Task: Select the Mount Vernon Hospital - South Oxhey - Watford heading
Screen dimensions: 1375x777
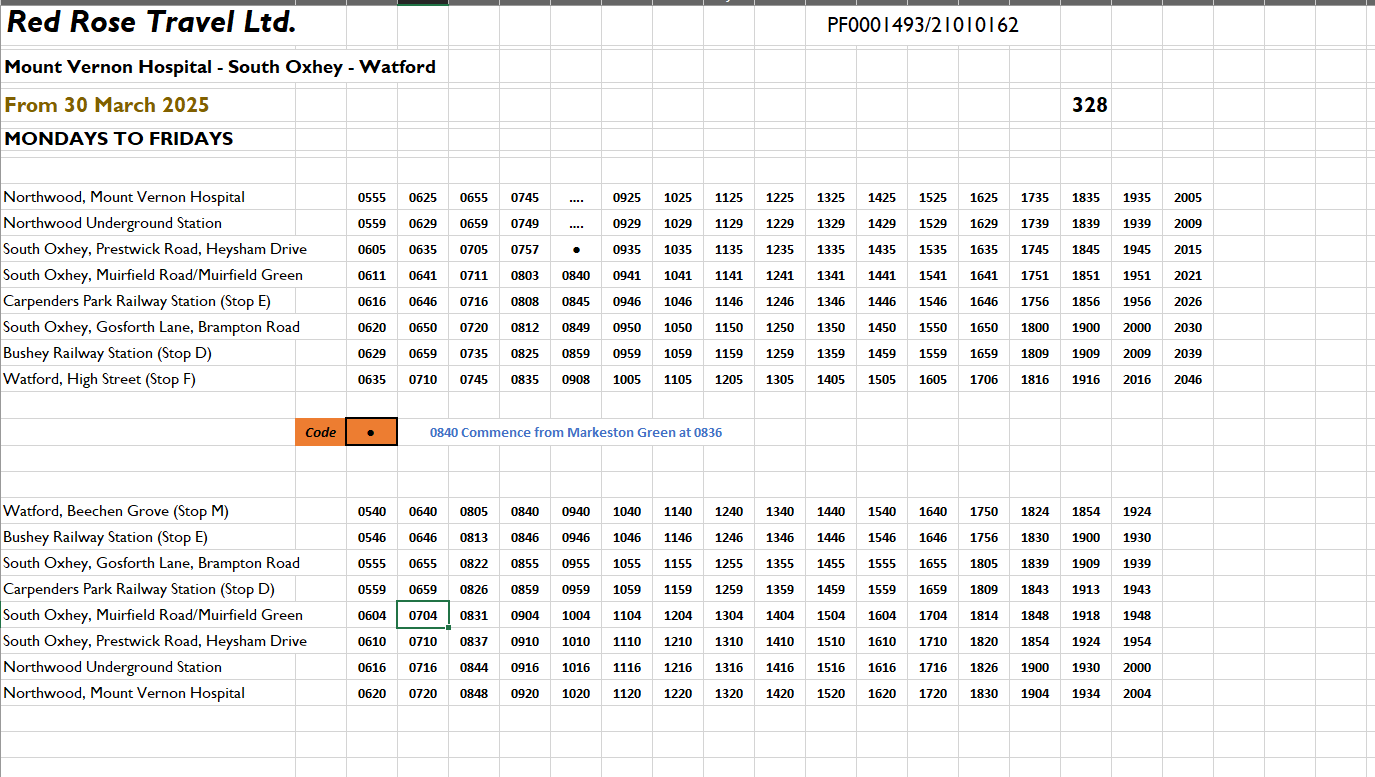Action: tap(220, 68)
